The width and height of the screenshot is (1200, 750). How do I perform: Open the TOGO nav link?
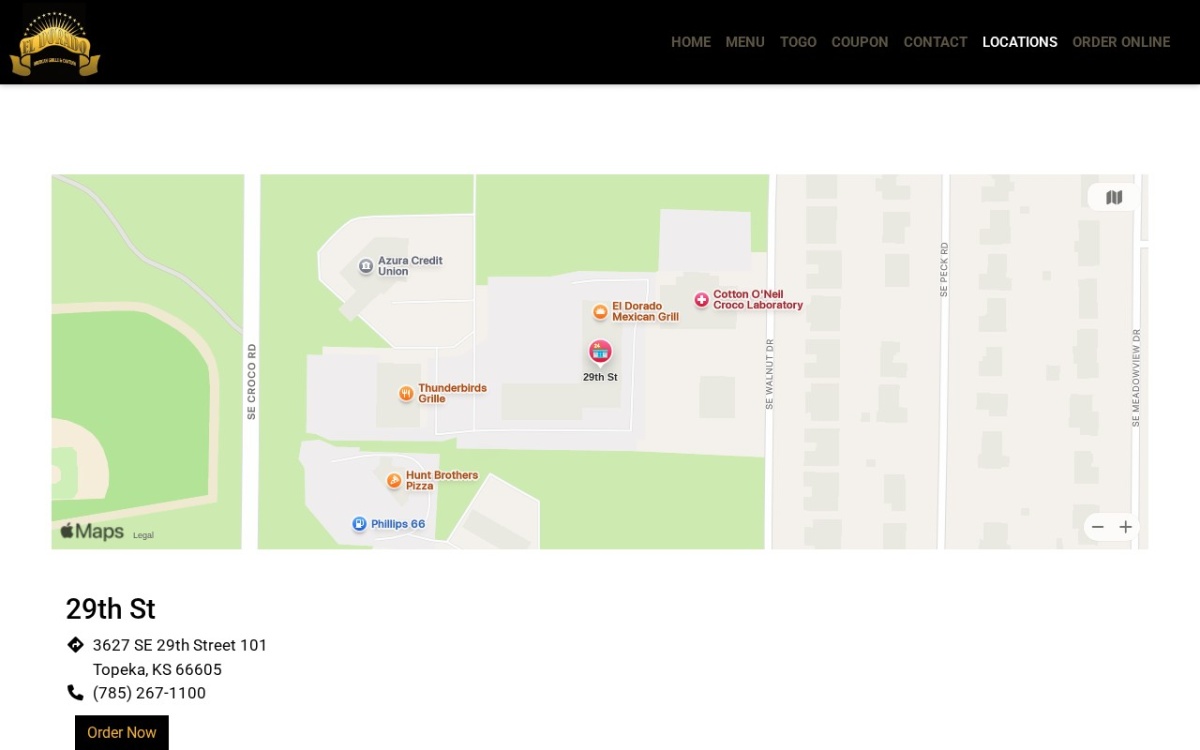pos(798,42)
